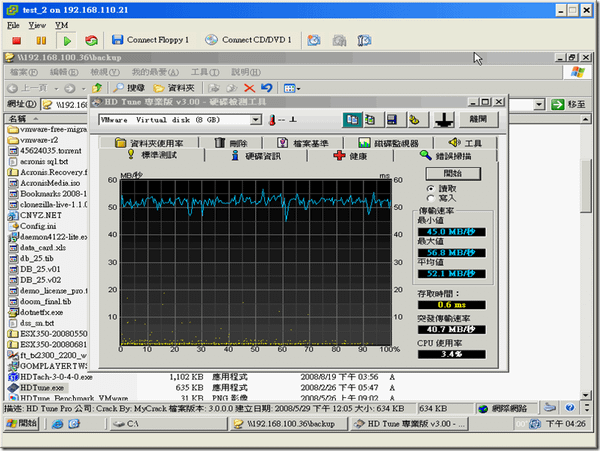Reset the virtual machine
This screenshot has height=451, width=600.
point(91,40)
